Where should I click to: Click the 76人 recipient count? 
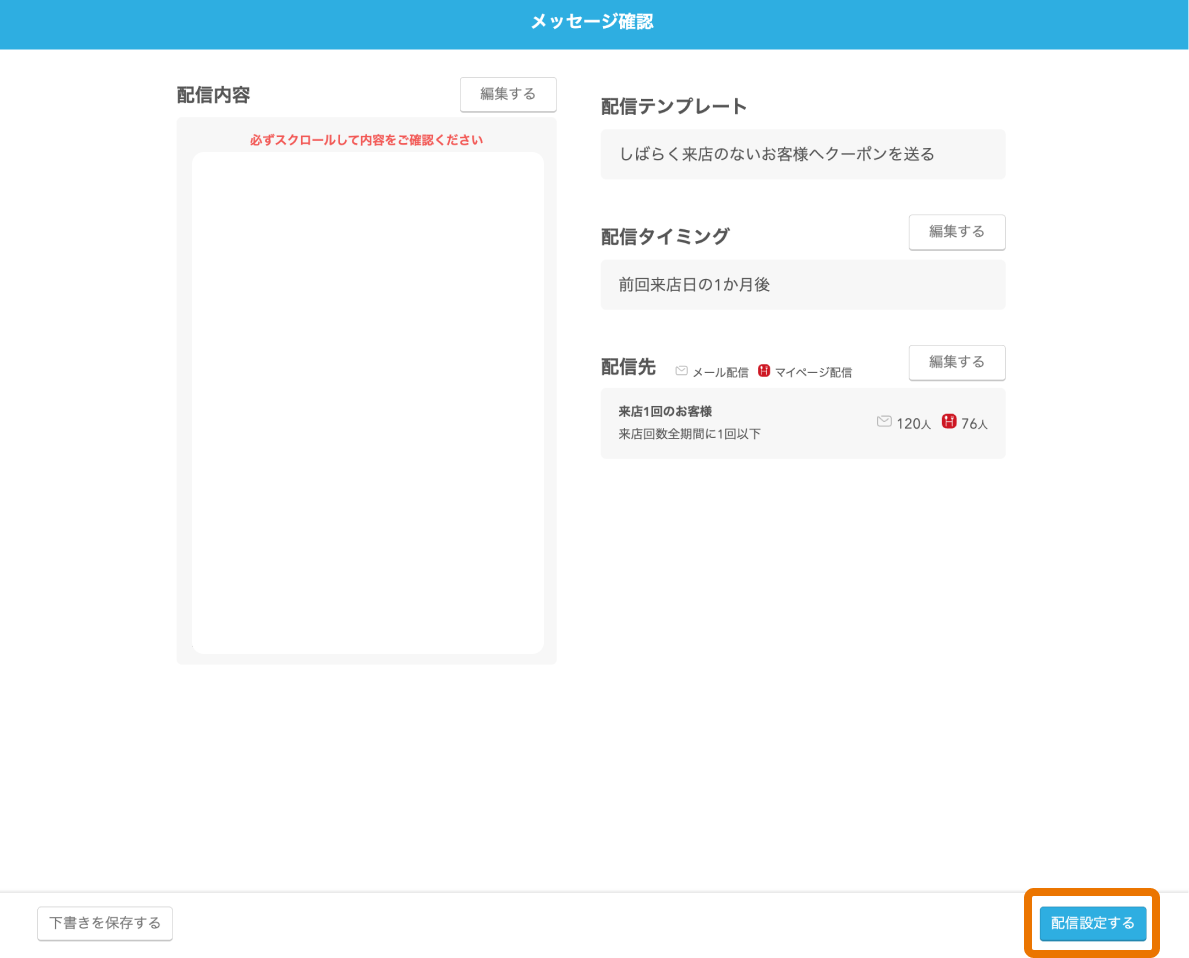click(974, 423)
